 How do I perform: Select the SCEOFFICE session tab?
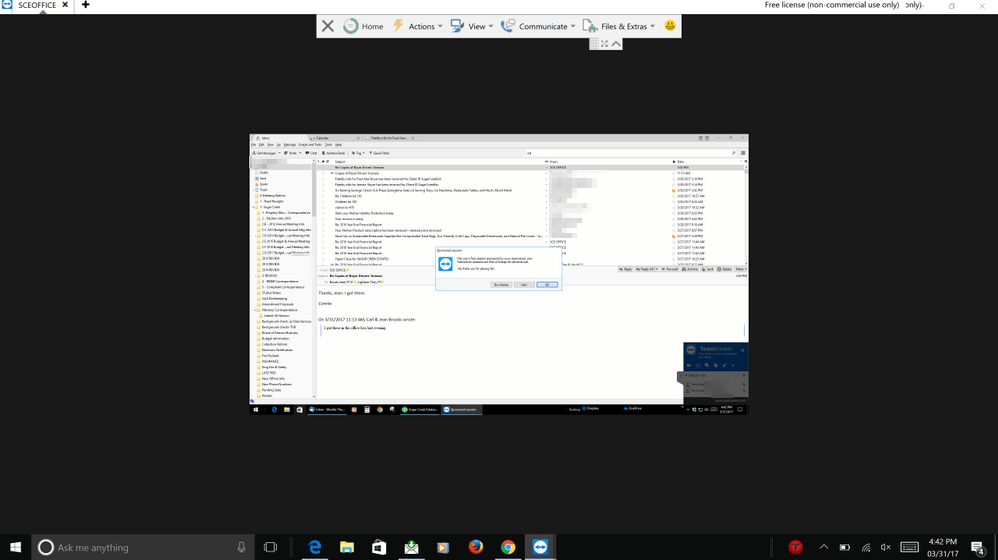tap(37, 5)
